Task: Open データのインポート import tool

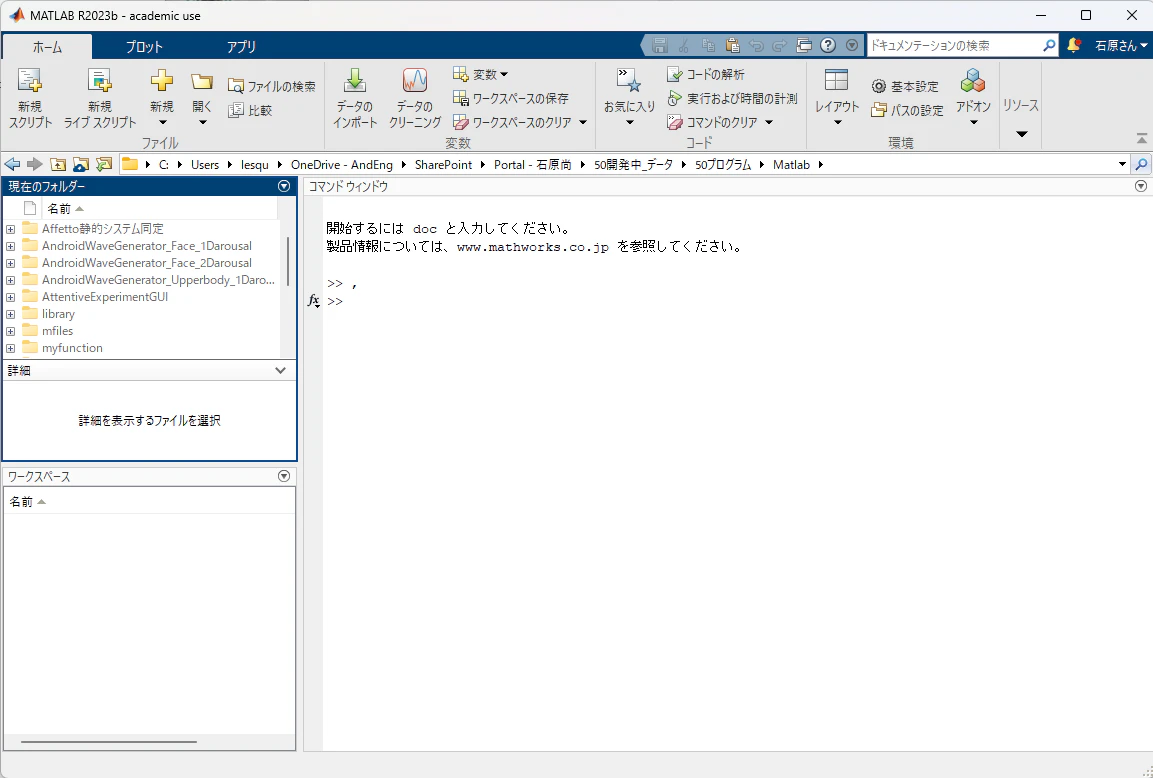Action: (355, 99)
